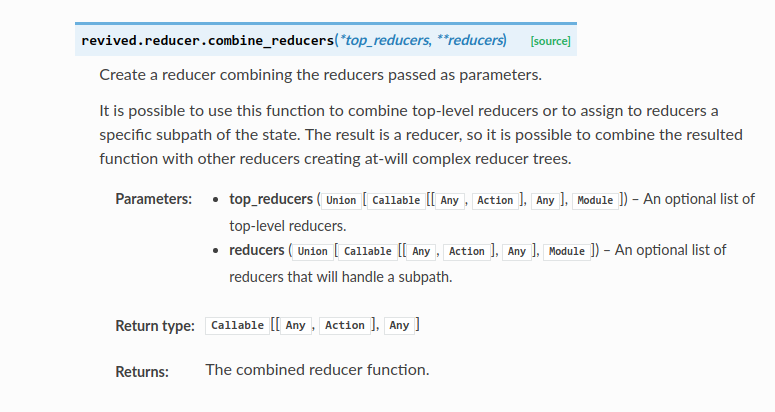Open Action link in the Return type row
The width and height of the screenshot is (775, 412).
tap(345, 325)
